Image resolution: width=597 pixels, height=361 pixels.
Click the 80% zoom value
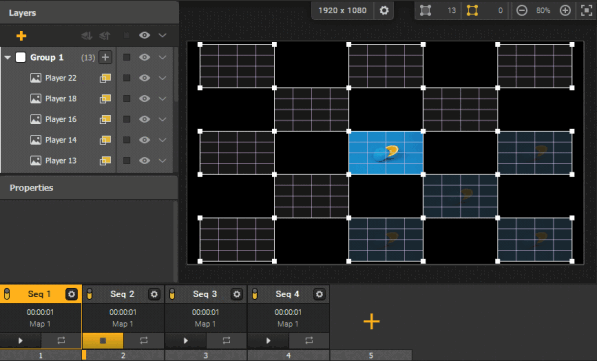click(x=543, y=10)
